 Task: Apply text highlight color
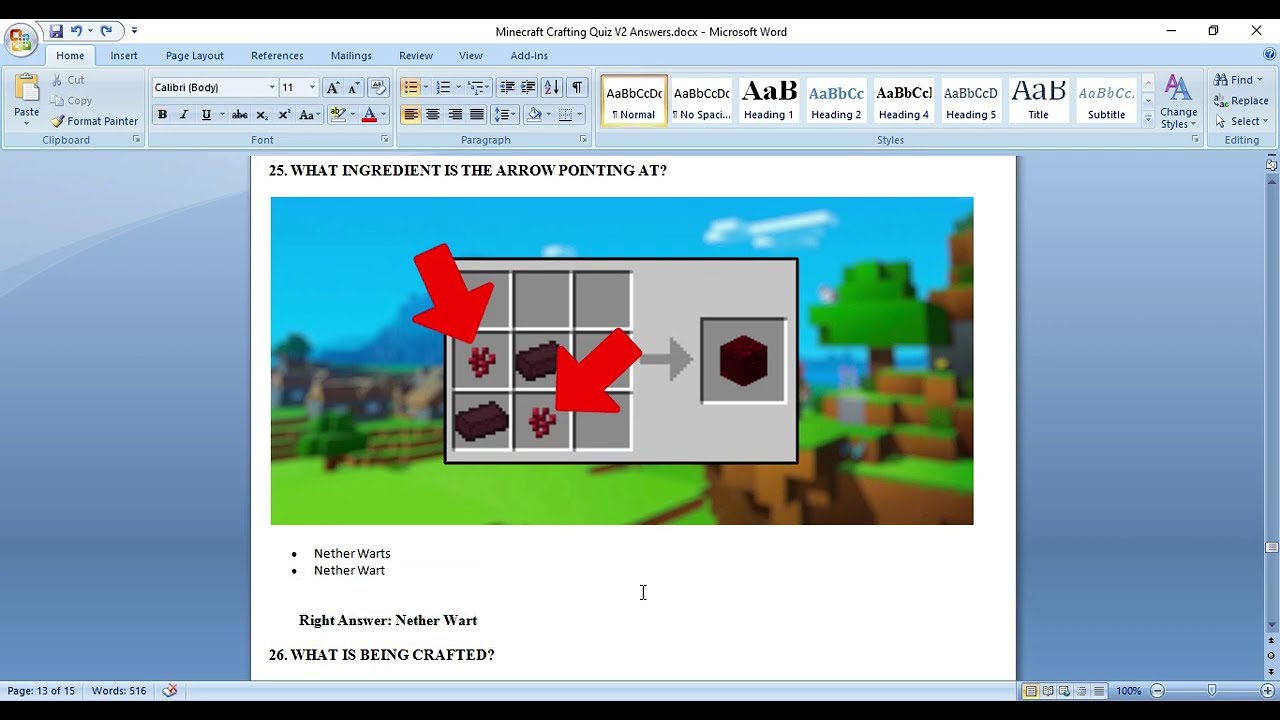click(338, 115)
